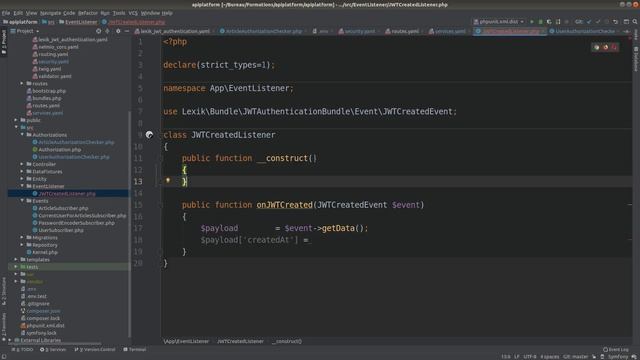640x360 pixels.
Task: Click the intention light bulb on line 13
Action: click(x=168, y=180)
